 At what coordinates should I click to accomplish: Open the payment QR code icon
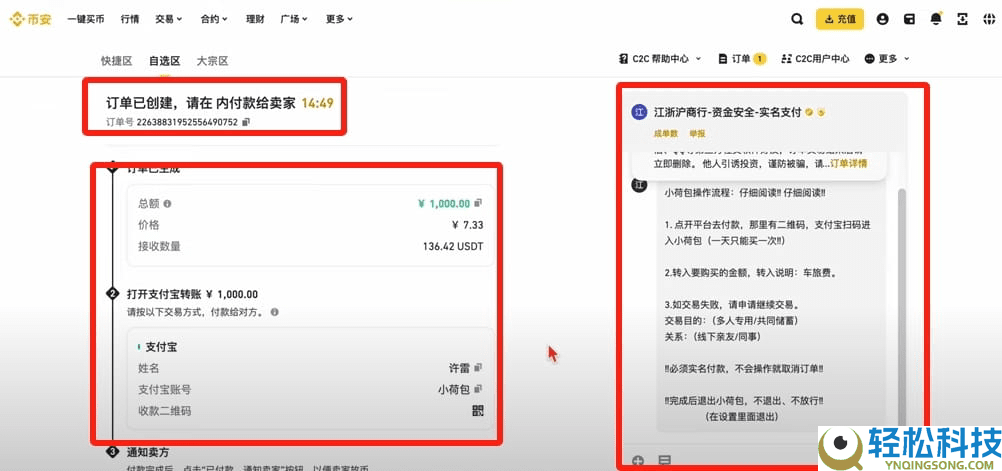pos(477,410)
